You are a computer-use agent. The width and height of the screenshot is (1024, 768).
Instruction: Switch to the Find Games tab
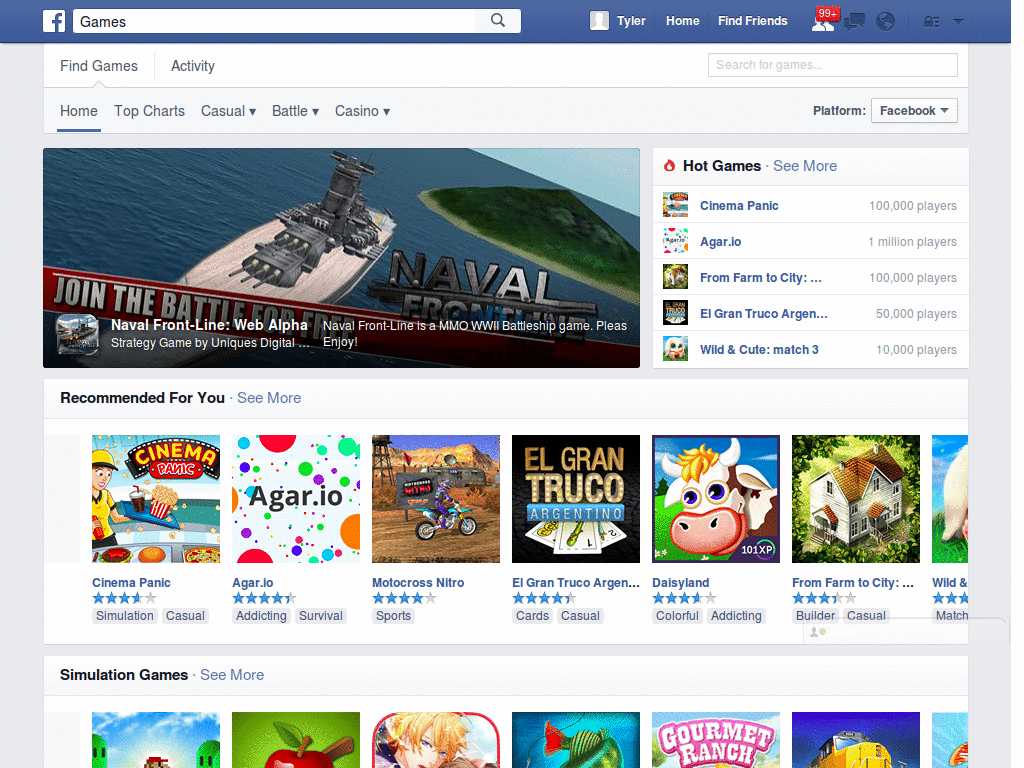(x=99, y=66)
